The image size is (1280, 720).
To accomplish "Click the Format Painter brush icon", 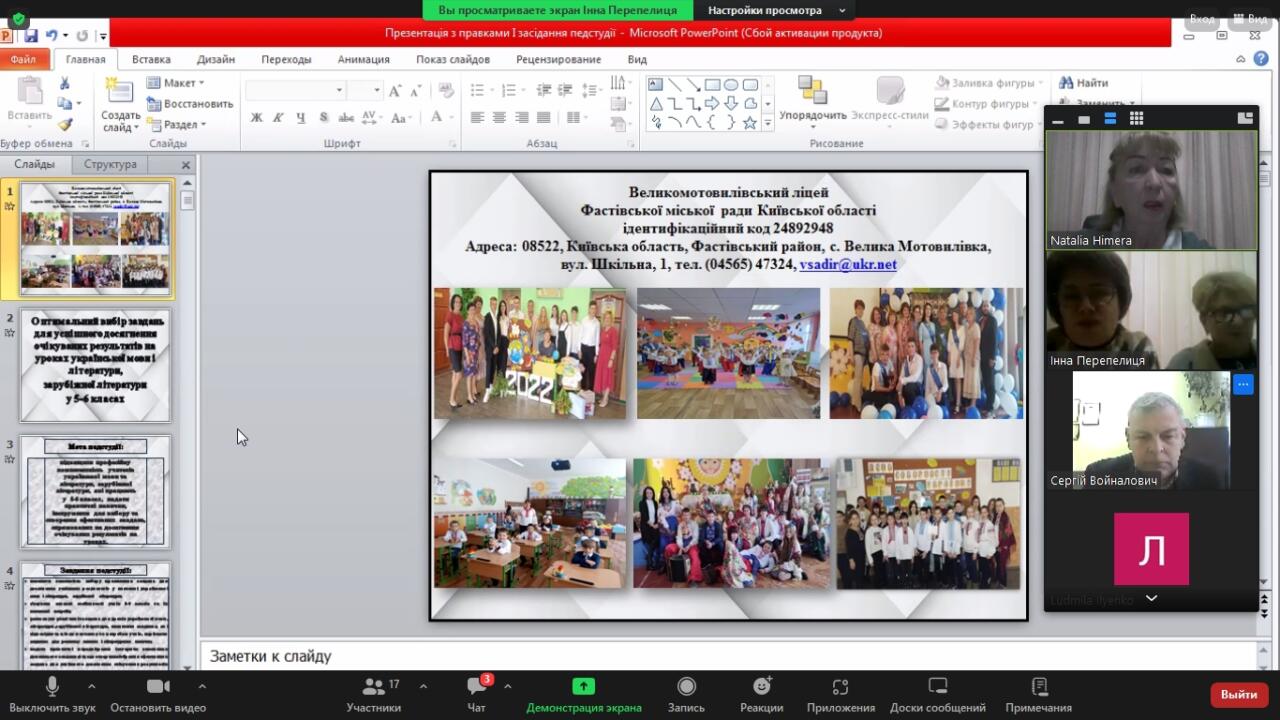I will pos(64,125).
